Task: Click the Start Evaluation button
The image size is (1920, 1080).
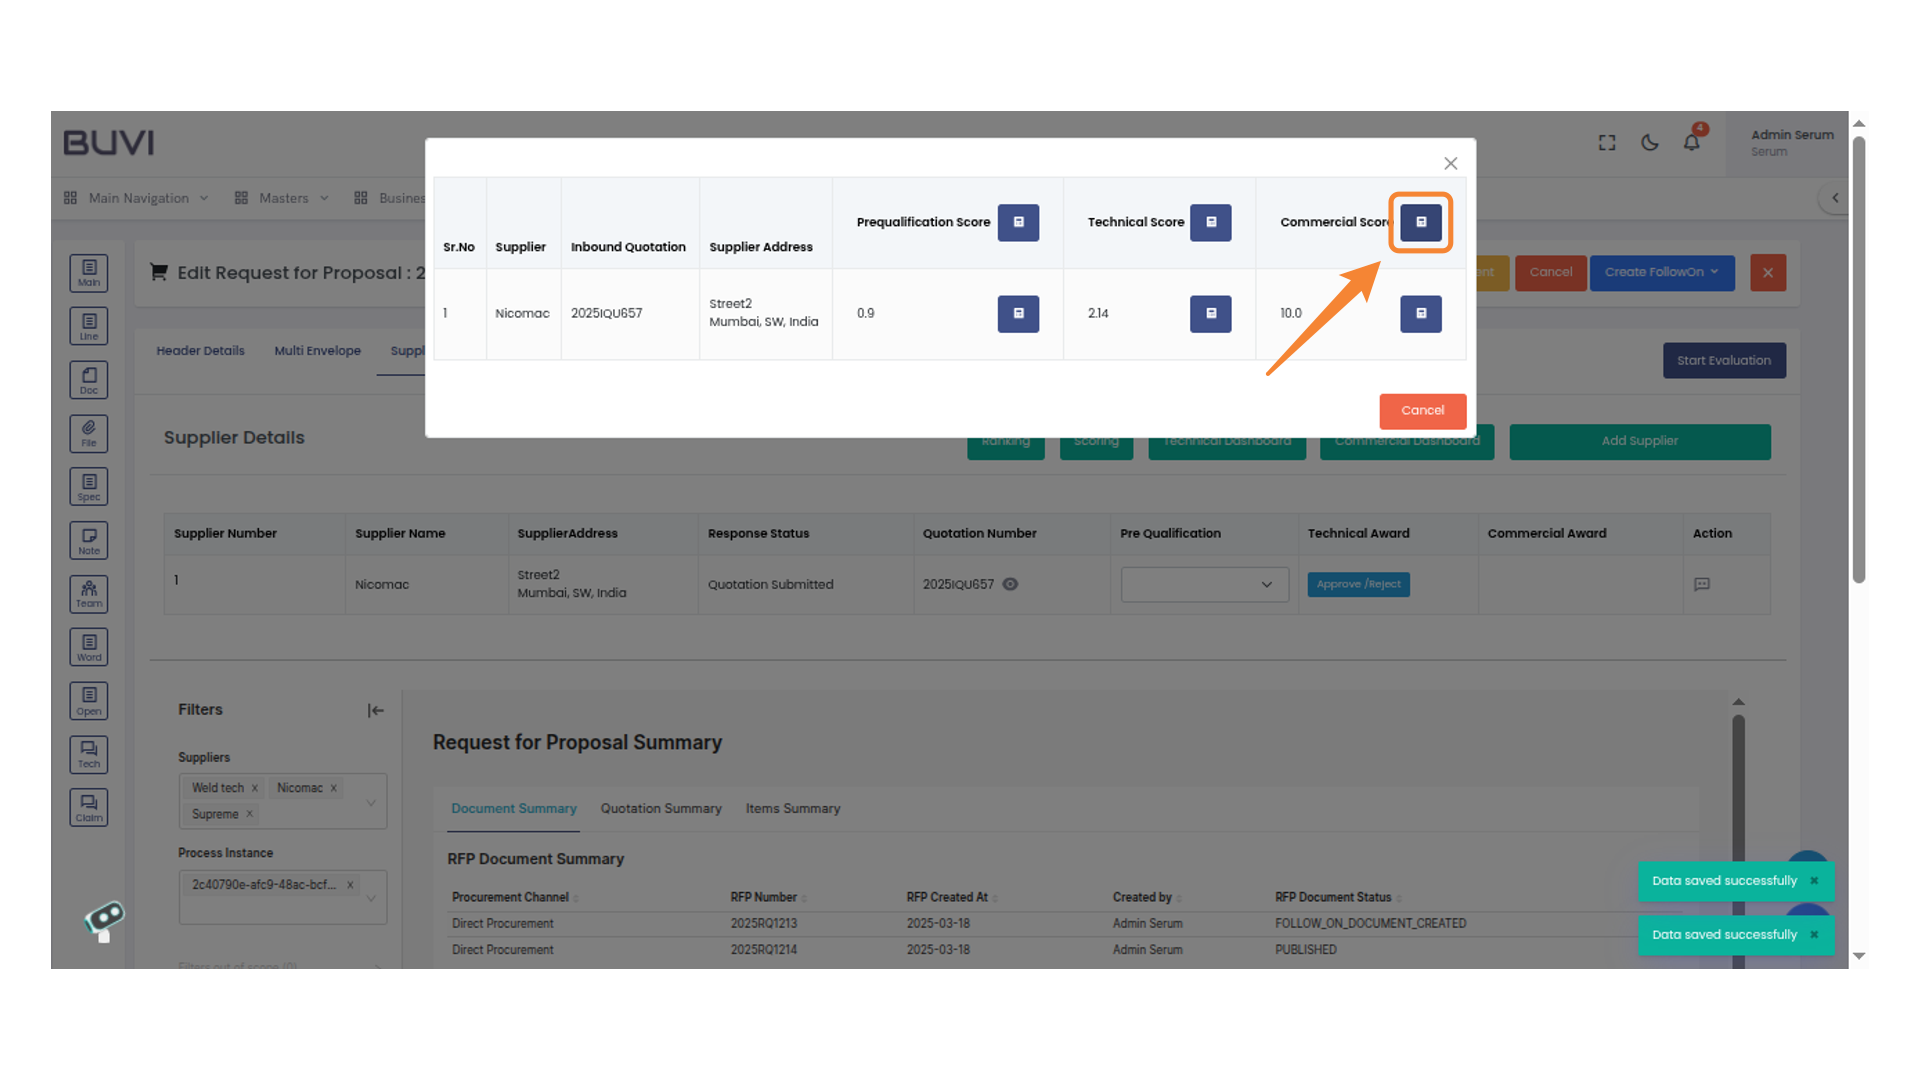Action: [1724, 360]
